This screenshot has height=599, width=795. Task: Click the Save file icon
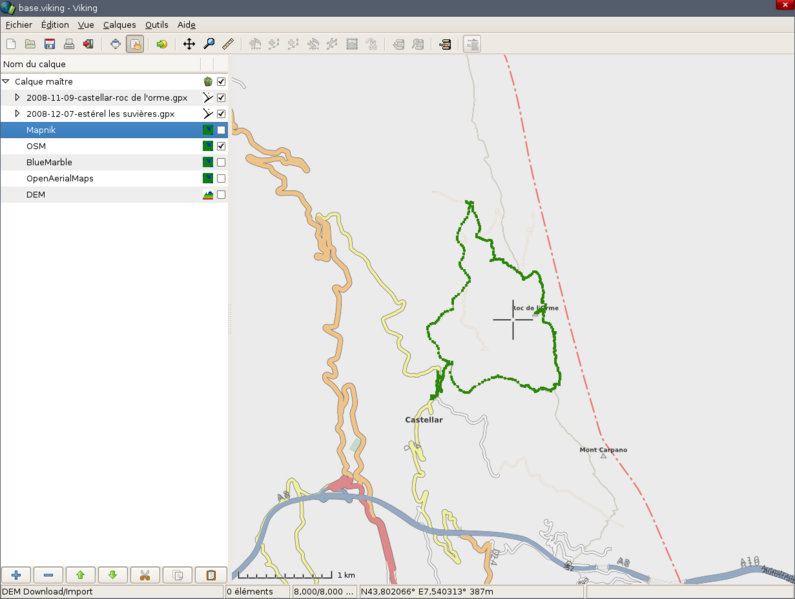pos(49,44)
